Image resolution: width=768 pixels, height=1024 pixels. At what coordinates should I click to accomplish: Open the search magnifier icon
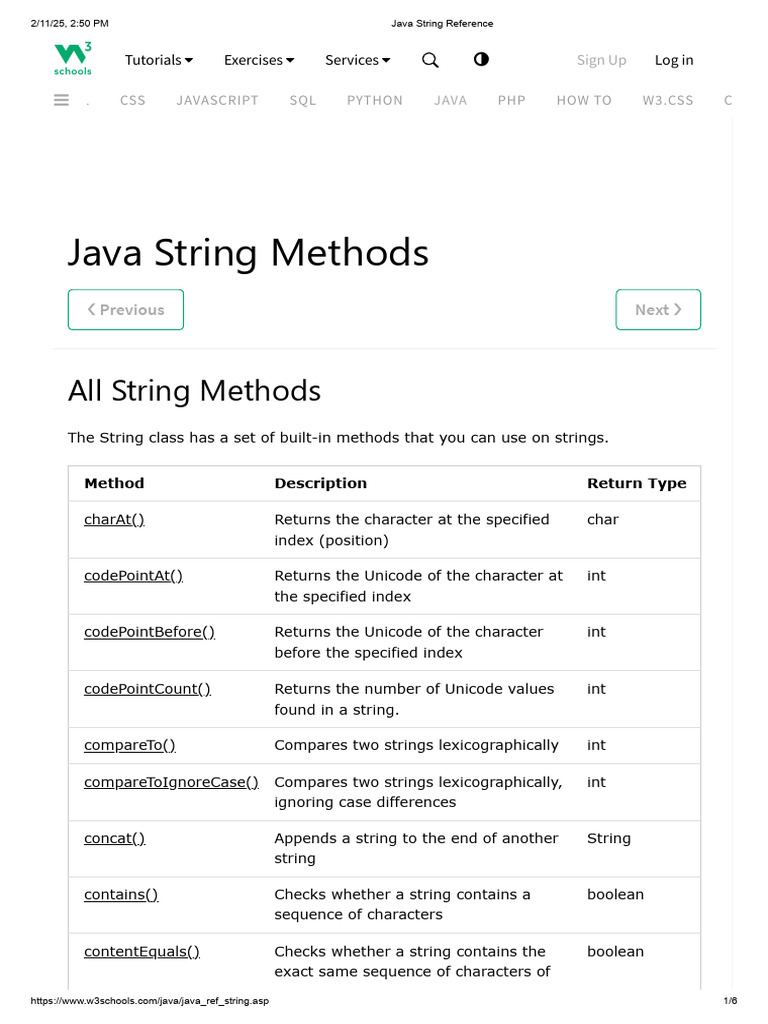[x=430, y=60]
